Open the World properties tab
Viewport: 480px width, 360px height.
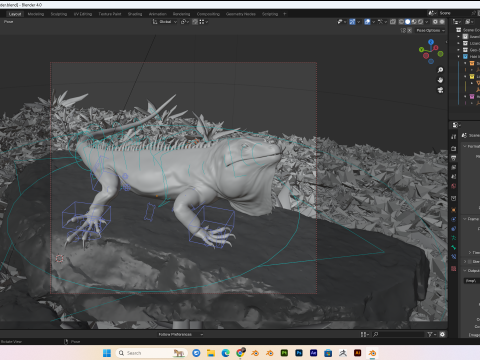pos(454,186)
